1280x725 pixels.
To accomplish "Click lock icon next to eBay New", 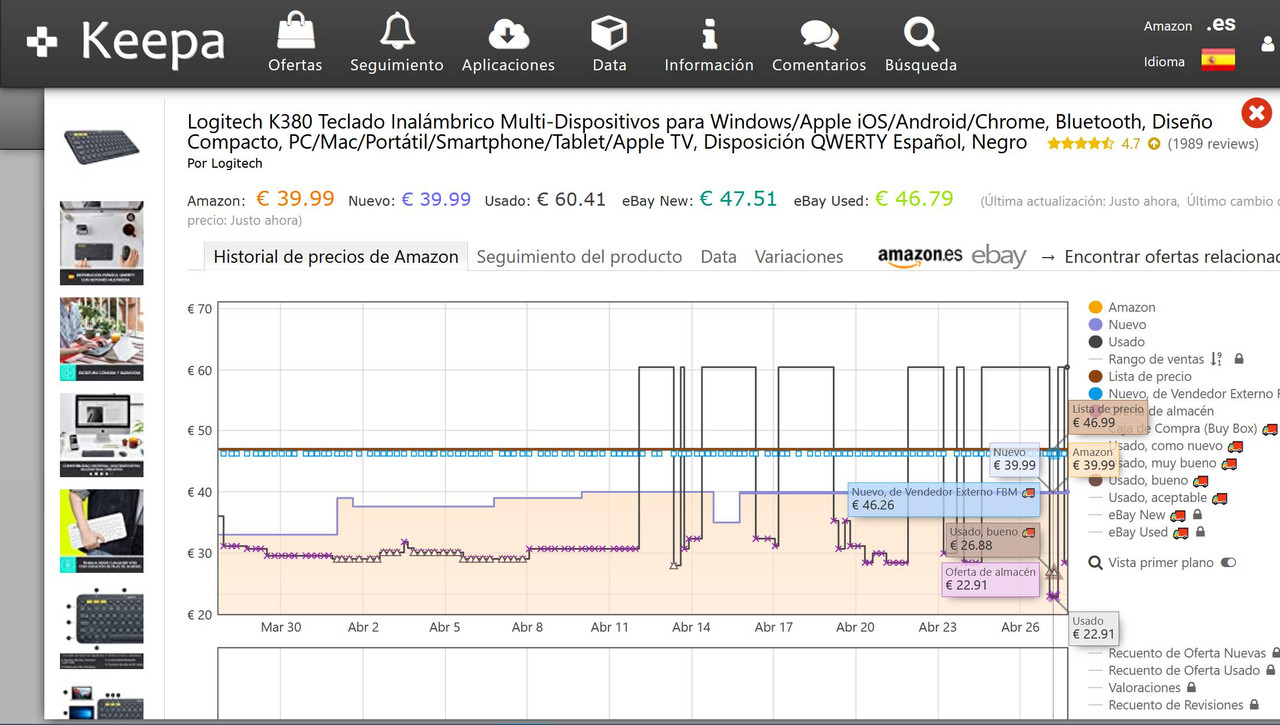I will 1199,515.
